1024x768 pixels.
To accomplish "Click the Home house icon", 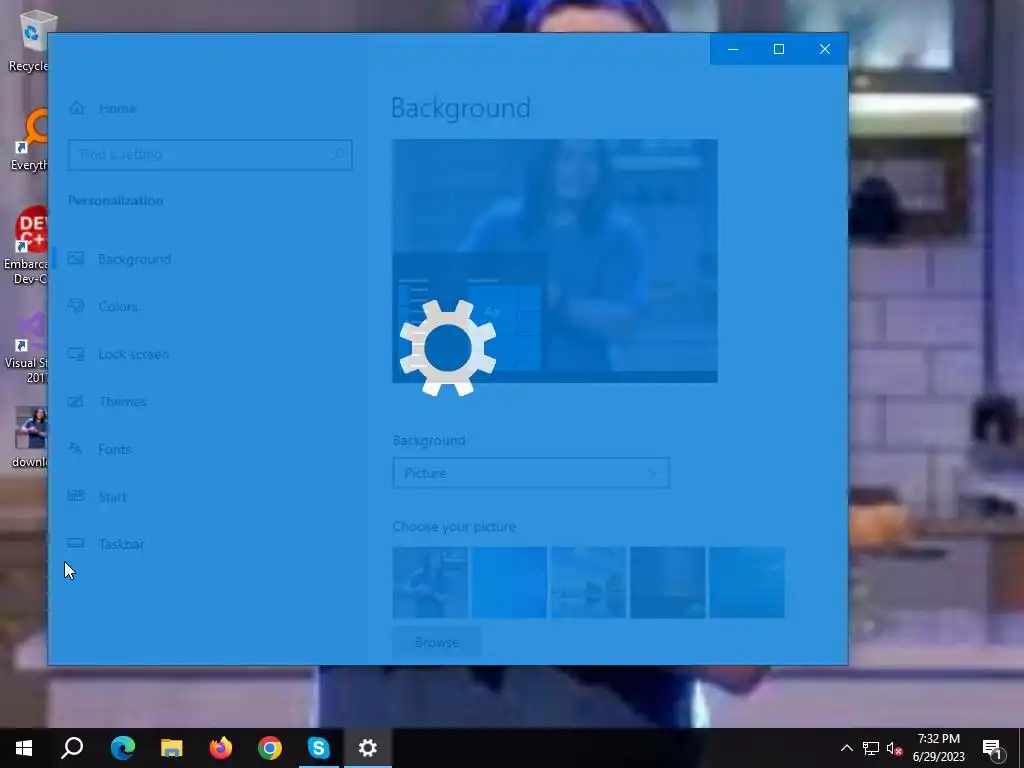I will click(76, 108).
